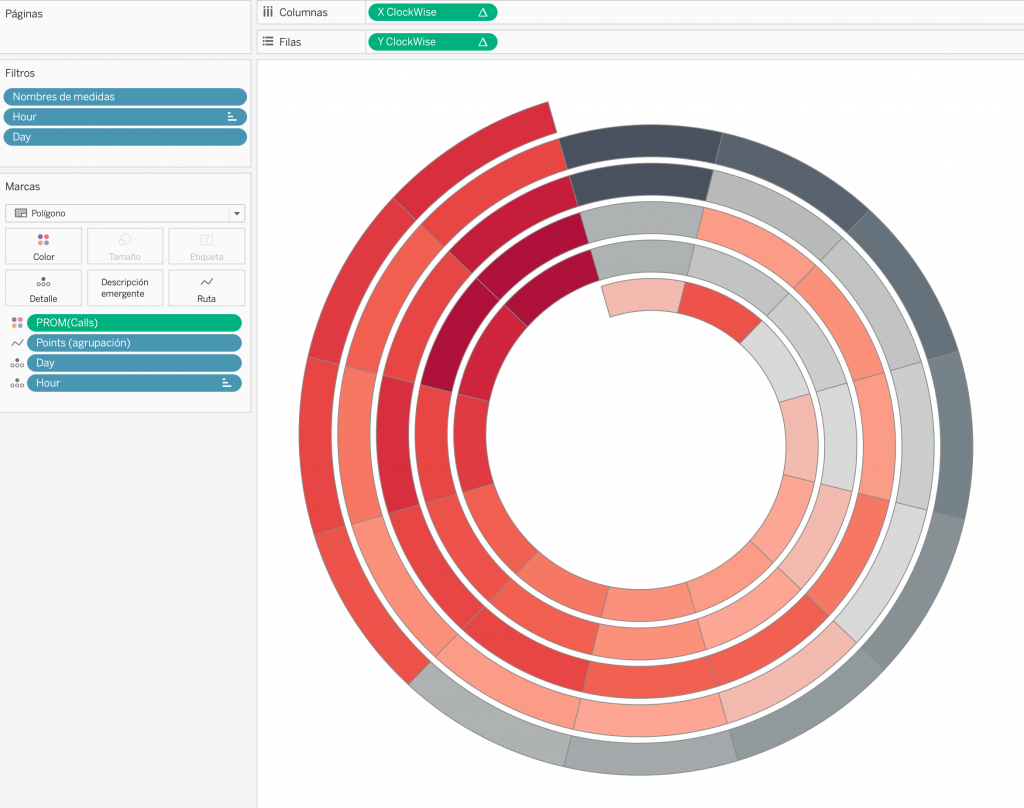This screenshot has width=1024, height=808.
Task: Open the Descripción emergente tooltip card
Action: [x=125, y=288]
